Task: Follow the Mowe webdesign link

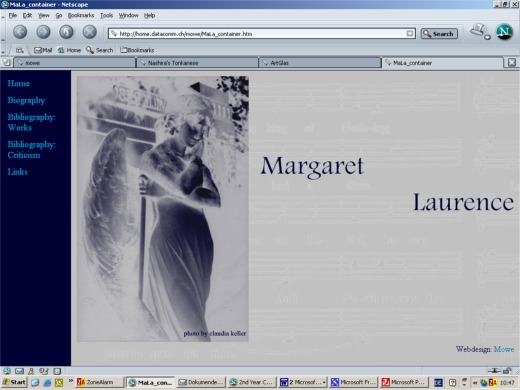Action: point(504,349)
